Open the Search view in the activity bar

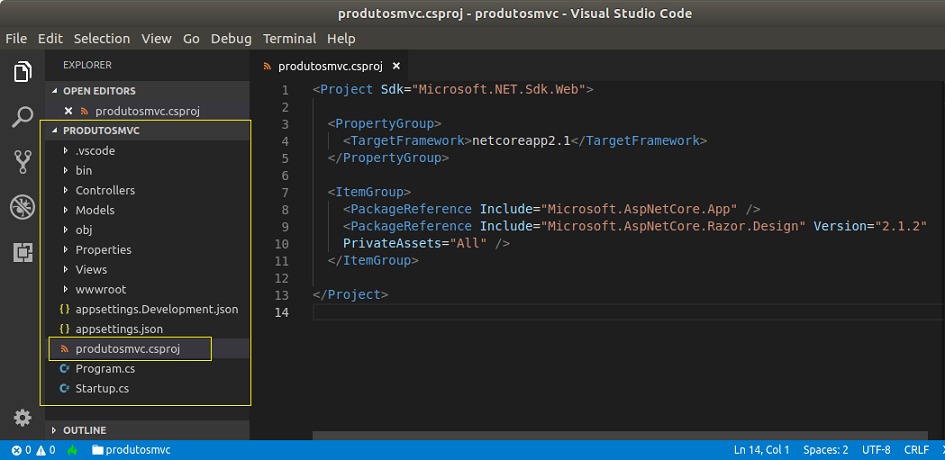click(22, 117)
